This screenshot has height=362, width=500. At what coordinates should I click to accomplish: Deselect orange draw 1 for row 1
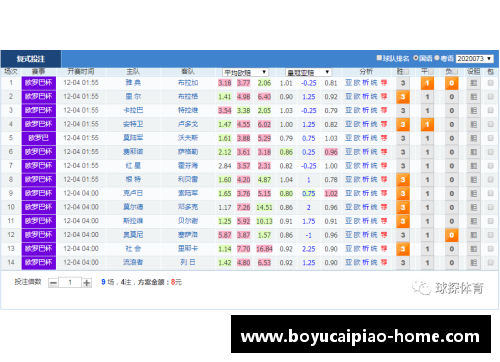pos(427,83)
